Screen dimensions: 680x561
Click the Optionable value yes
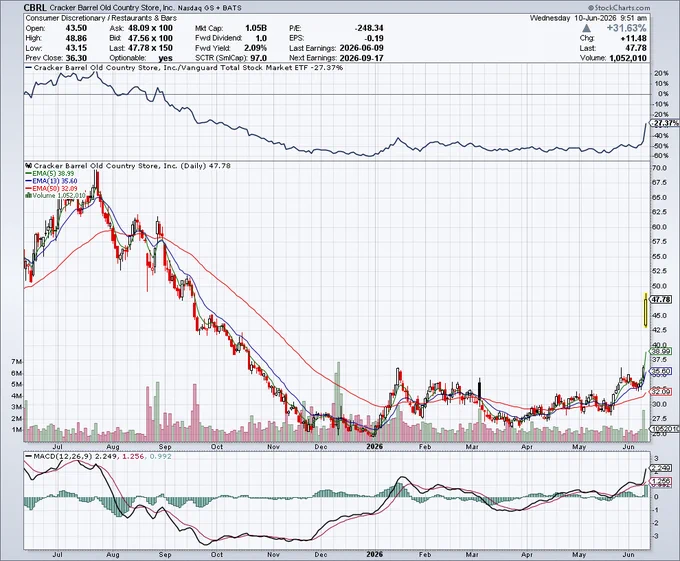click(165, 58)
